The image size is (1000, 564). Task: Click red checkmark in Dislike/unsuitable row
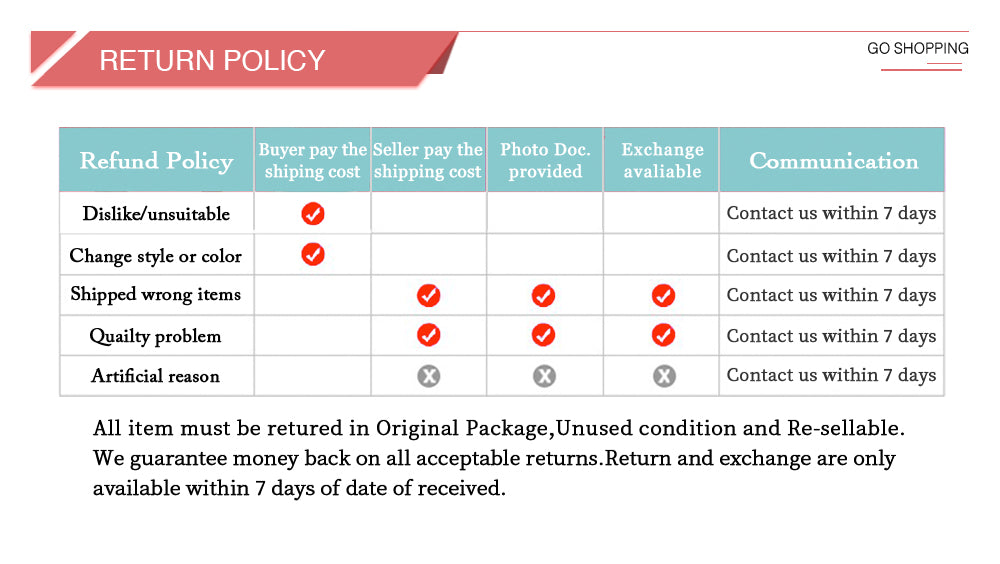(313, 214)
